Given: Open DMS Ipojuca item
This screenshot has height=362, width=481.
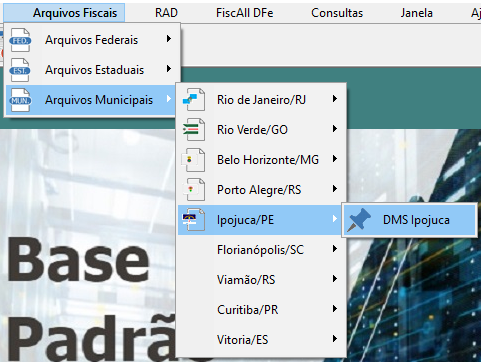Looking at the screenshot, I should (x=410, y=220).
